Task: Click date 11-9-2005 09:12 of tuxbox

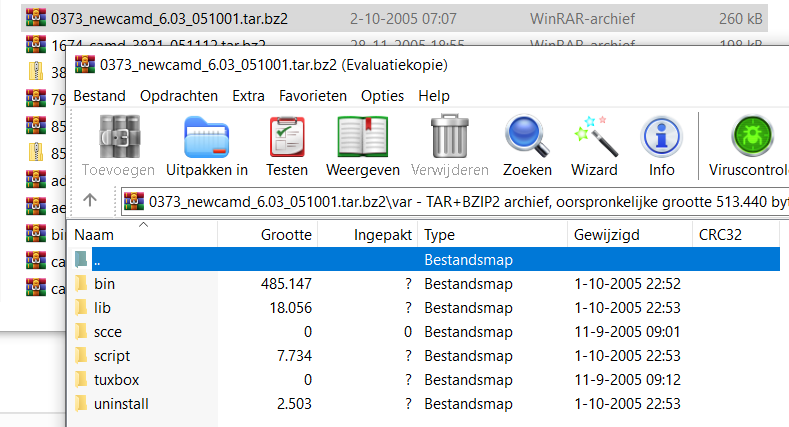Action: pyautogui.click(x=627, y=380)
